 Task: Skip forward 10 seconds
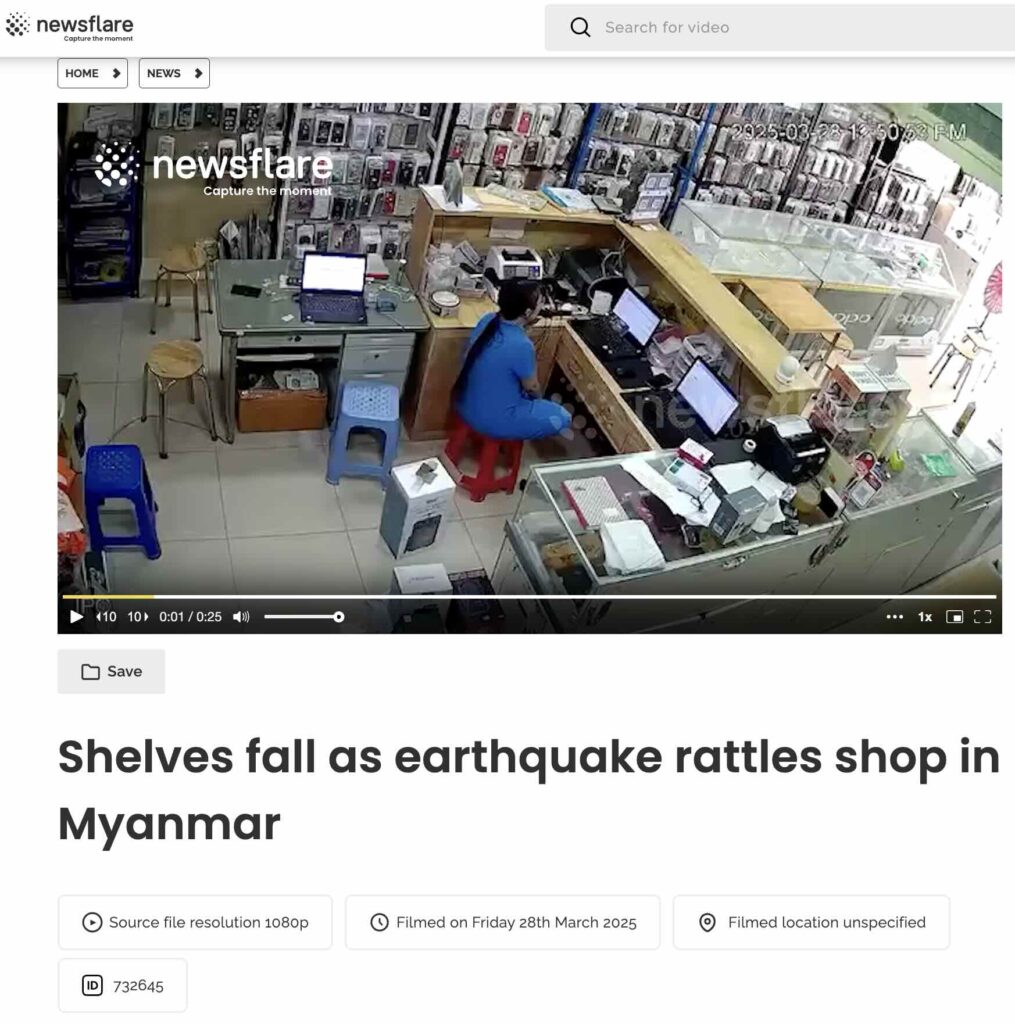click(138, 616)
